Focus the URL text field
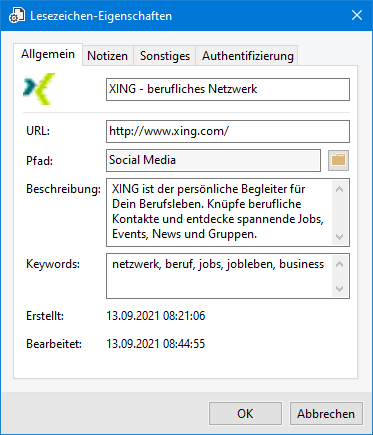 pyautogui.click(x=228, y=131)
